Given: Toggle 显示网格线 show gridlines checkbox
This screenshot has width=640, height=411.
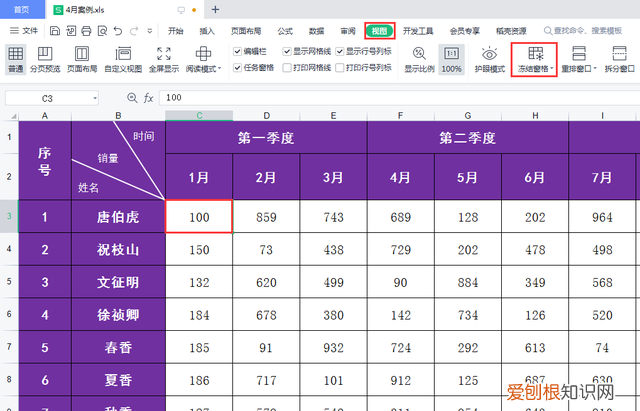Looking at the screenshot, I should pos(287,51).
